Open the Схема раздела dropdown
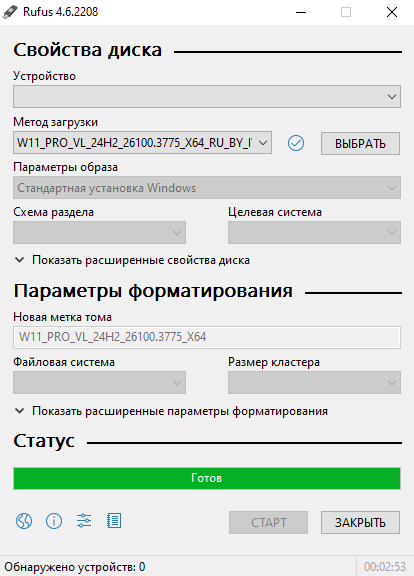The image size is (414, 576). click(100, 233)
